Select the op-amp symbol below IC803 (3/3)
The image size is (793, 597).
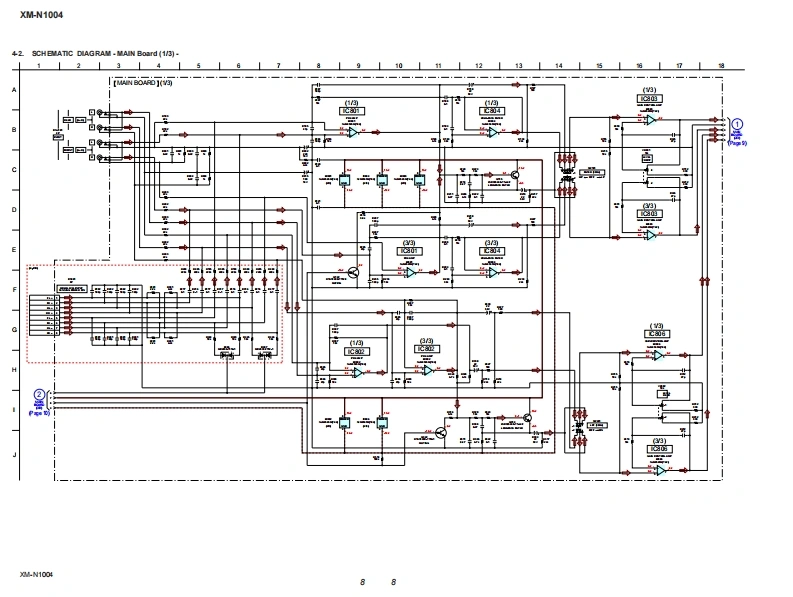(x=649, y=235)
